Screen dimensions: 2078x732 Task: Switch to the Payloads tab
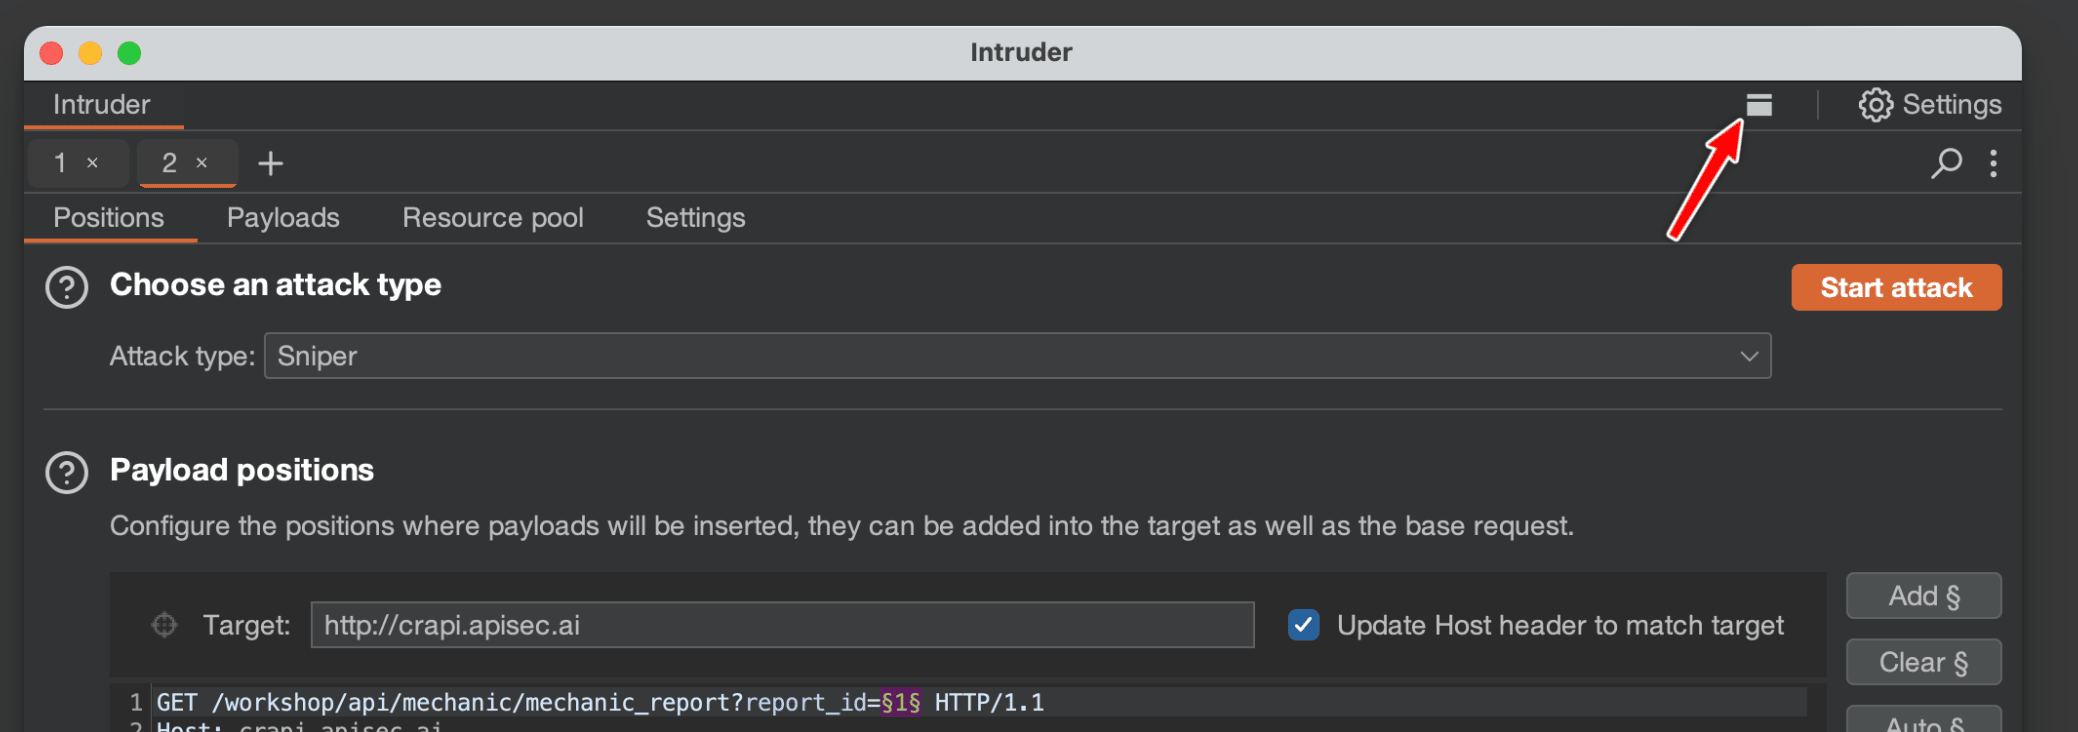pos(283,218)
